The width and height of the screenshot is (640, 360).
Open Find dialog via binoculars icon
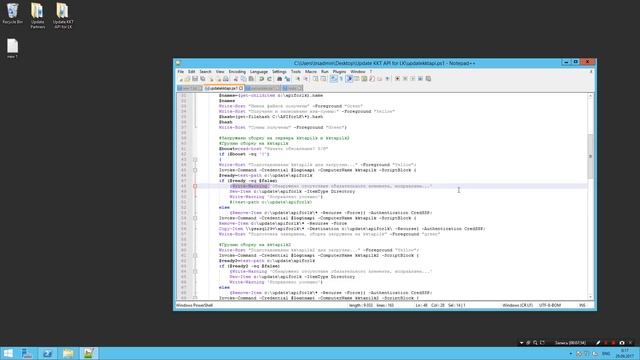pos(280,79)
